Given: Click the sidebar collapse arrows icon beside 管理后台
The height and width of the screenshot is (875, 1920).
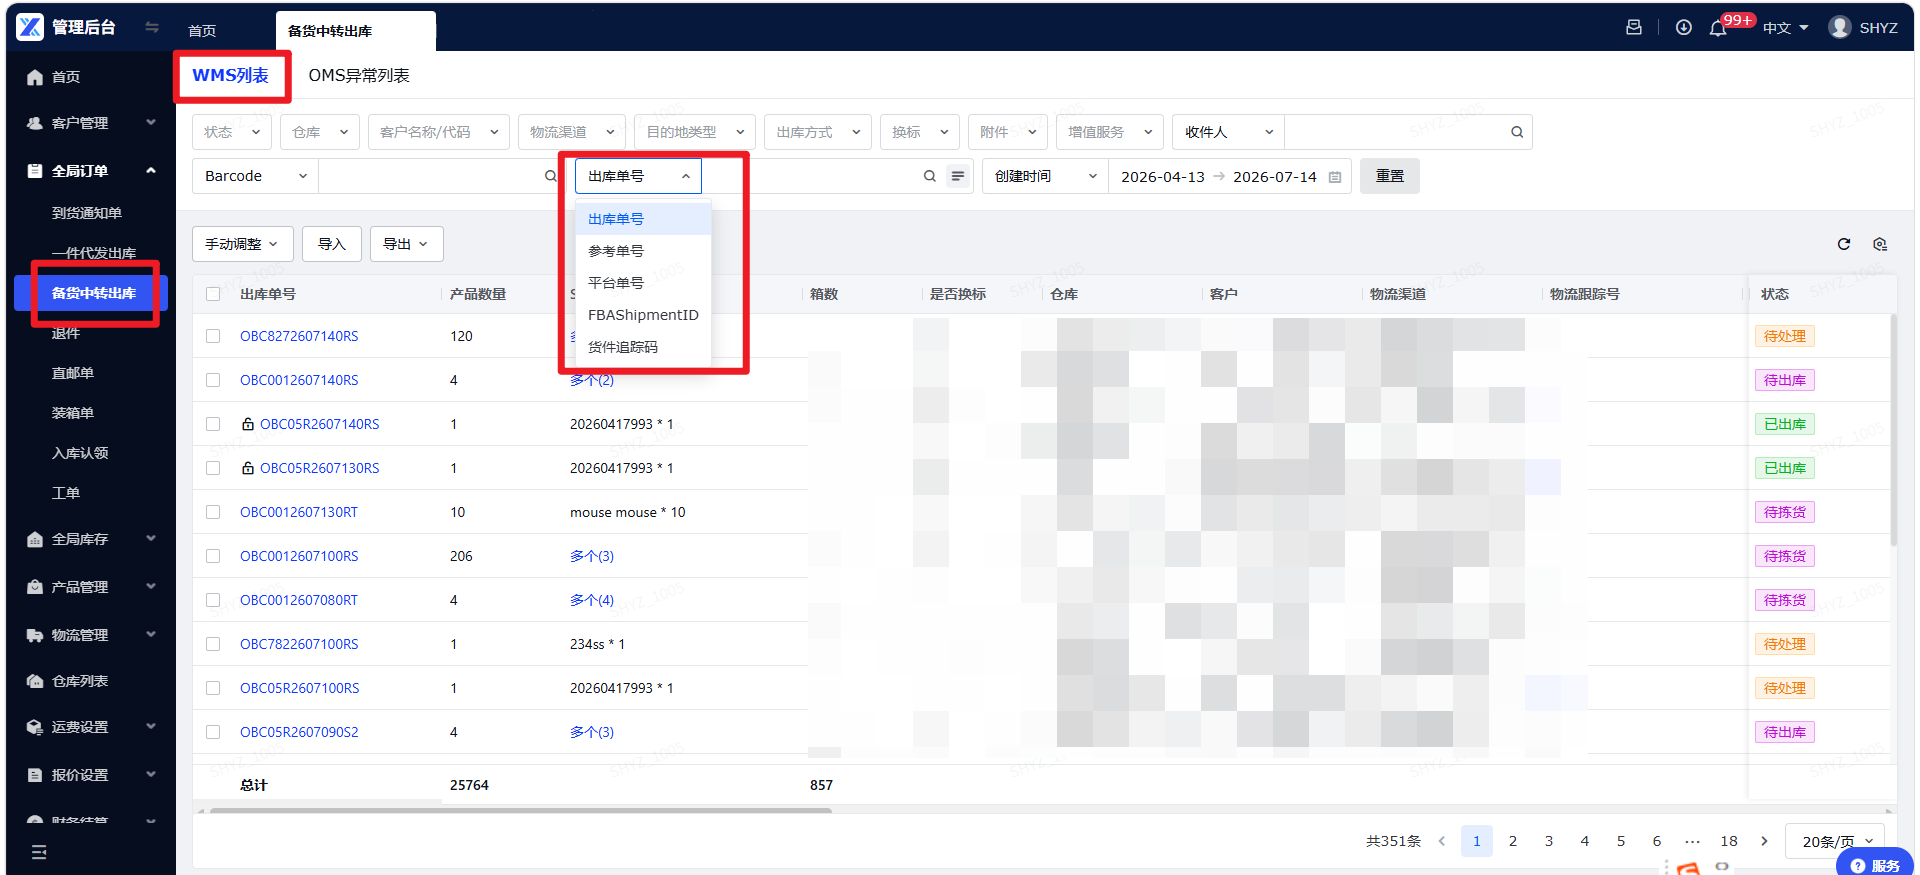Looking at the screenshot, I should coord(152,27).
